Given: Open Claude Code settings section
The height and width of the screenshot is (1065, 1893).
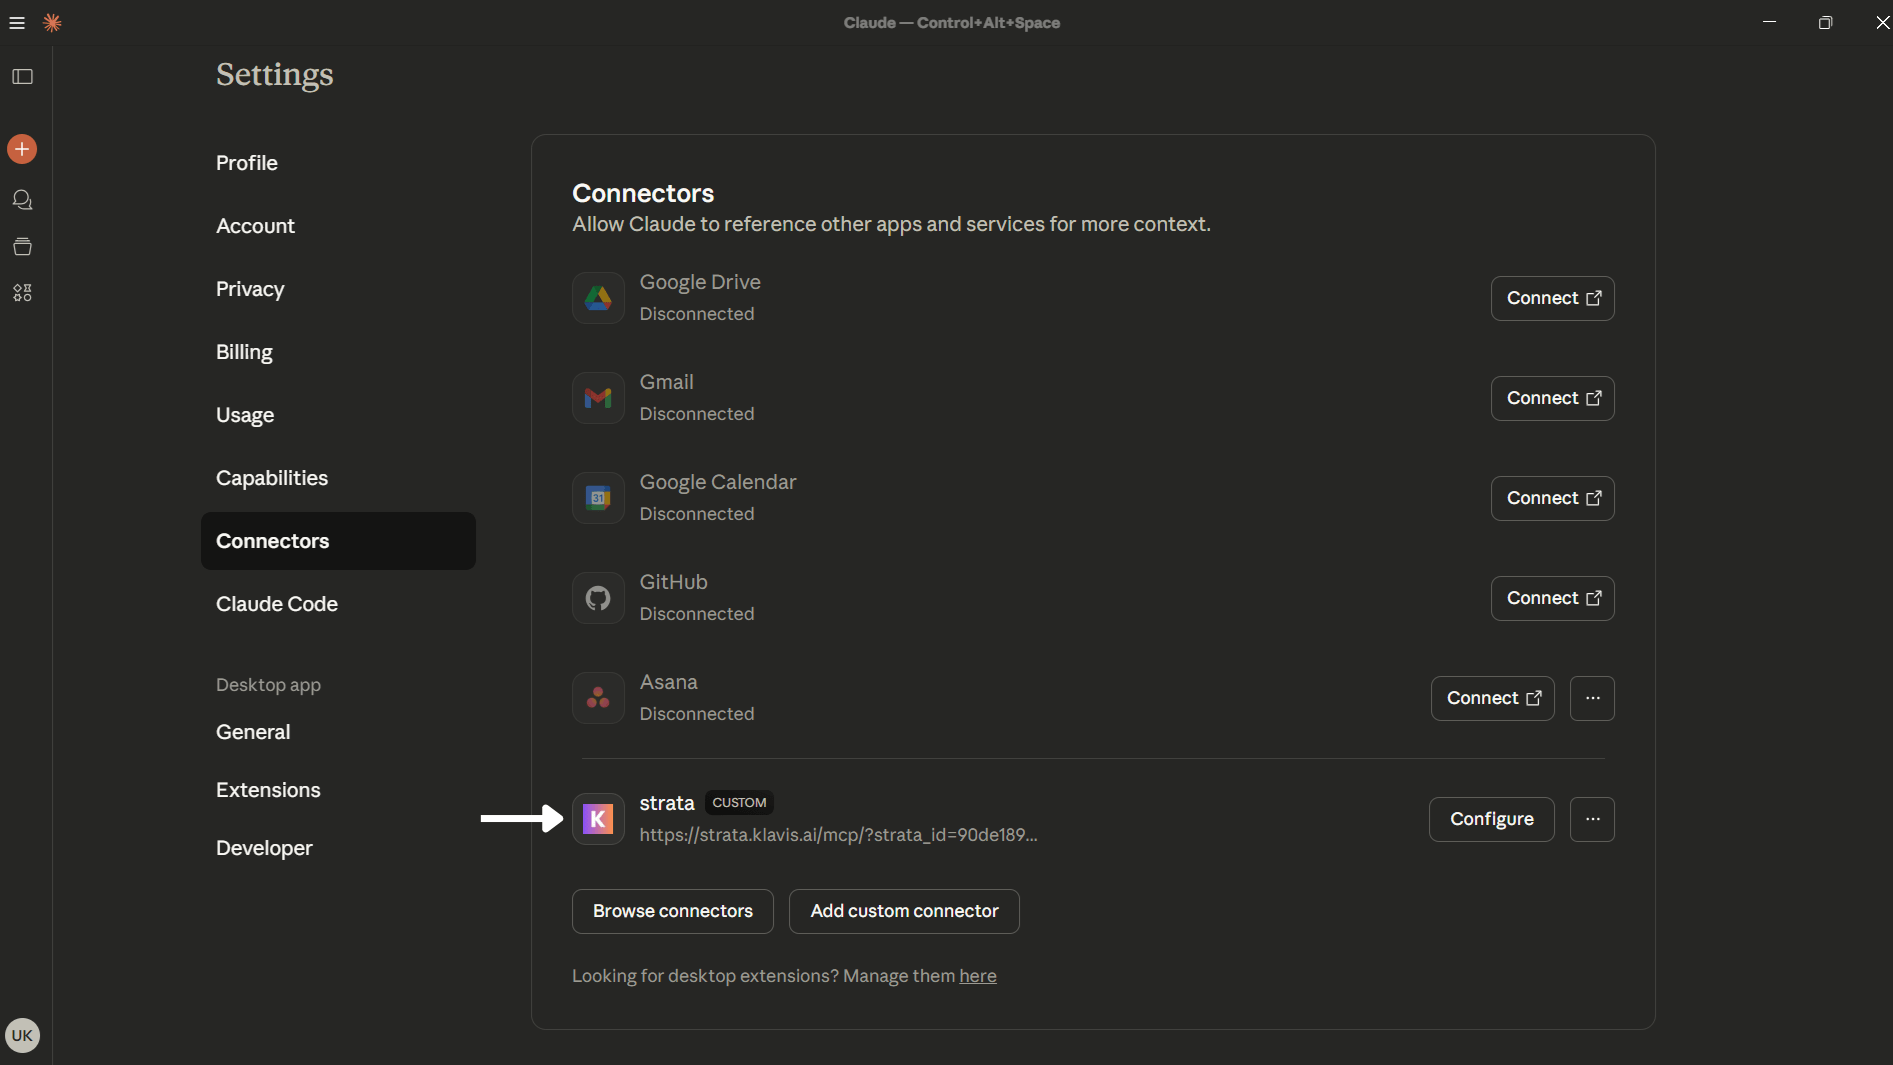Looking at the screenshot, I should [x=277, y=604].
